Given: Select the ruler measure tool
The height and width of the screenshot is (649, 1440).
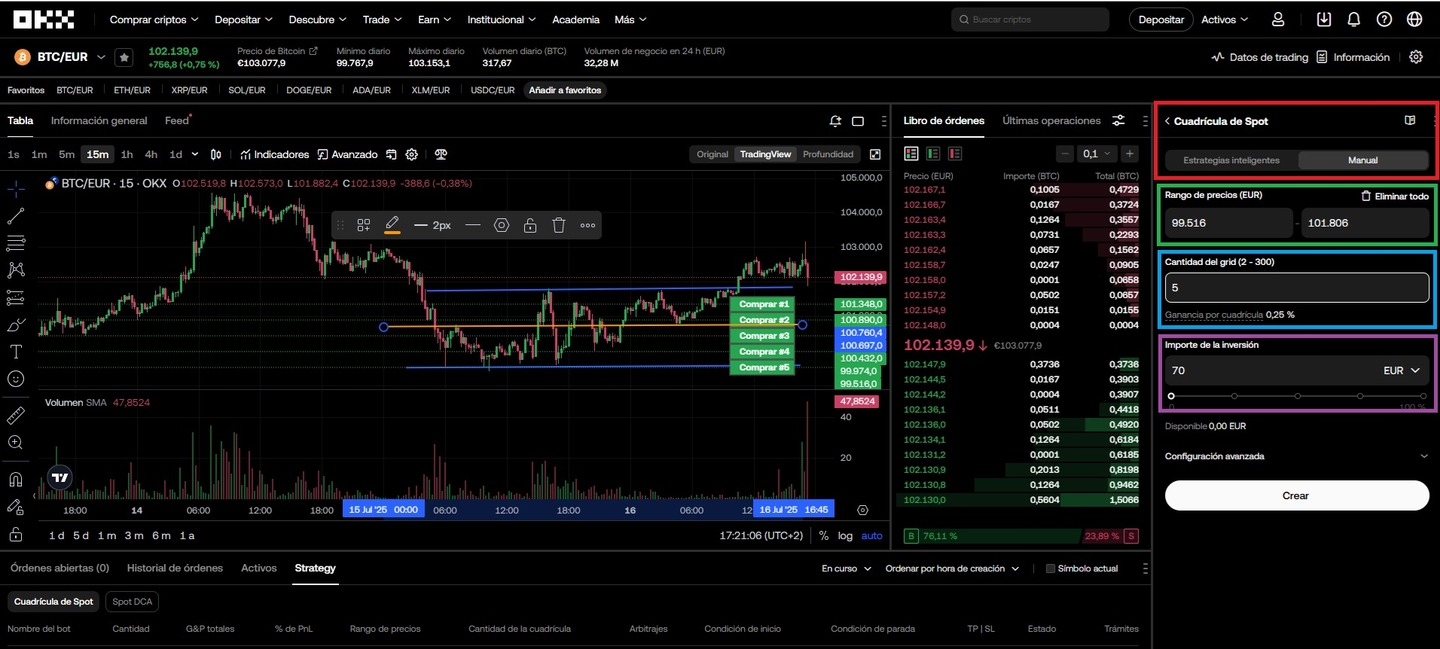Looking at the screenshot, I should [x=16, y=415].
